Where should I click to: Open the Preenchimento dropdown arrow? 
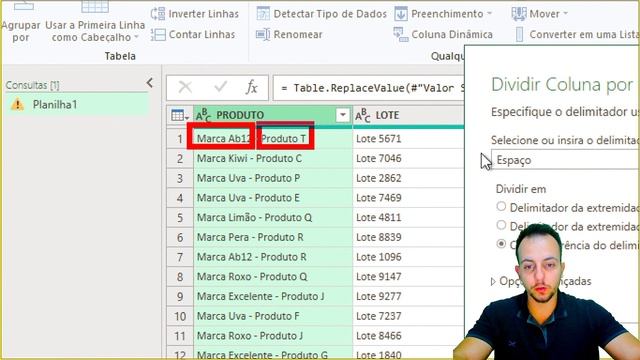click(489, 13)
